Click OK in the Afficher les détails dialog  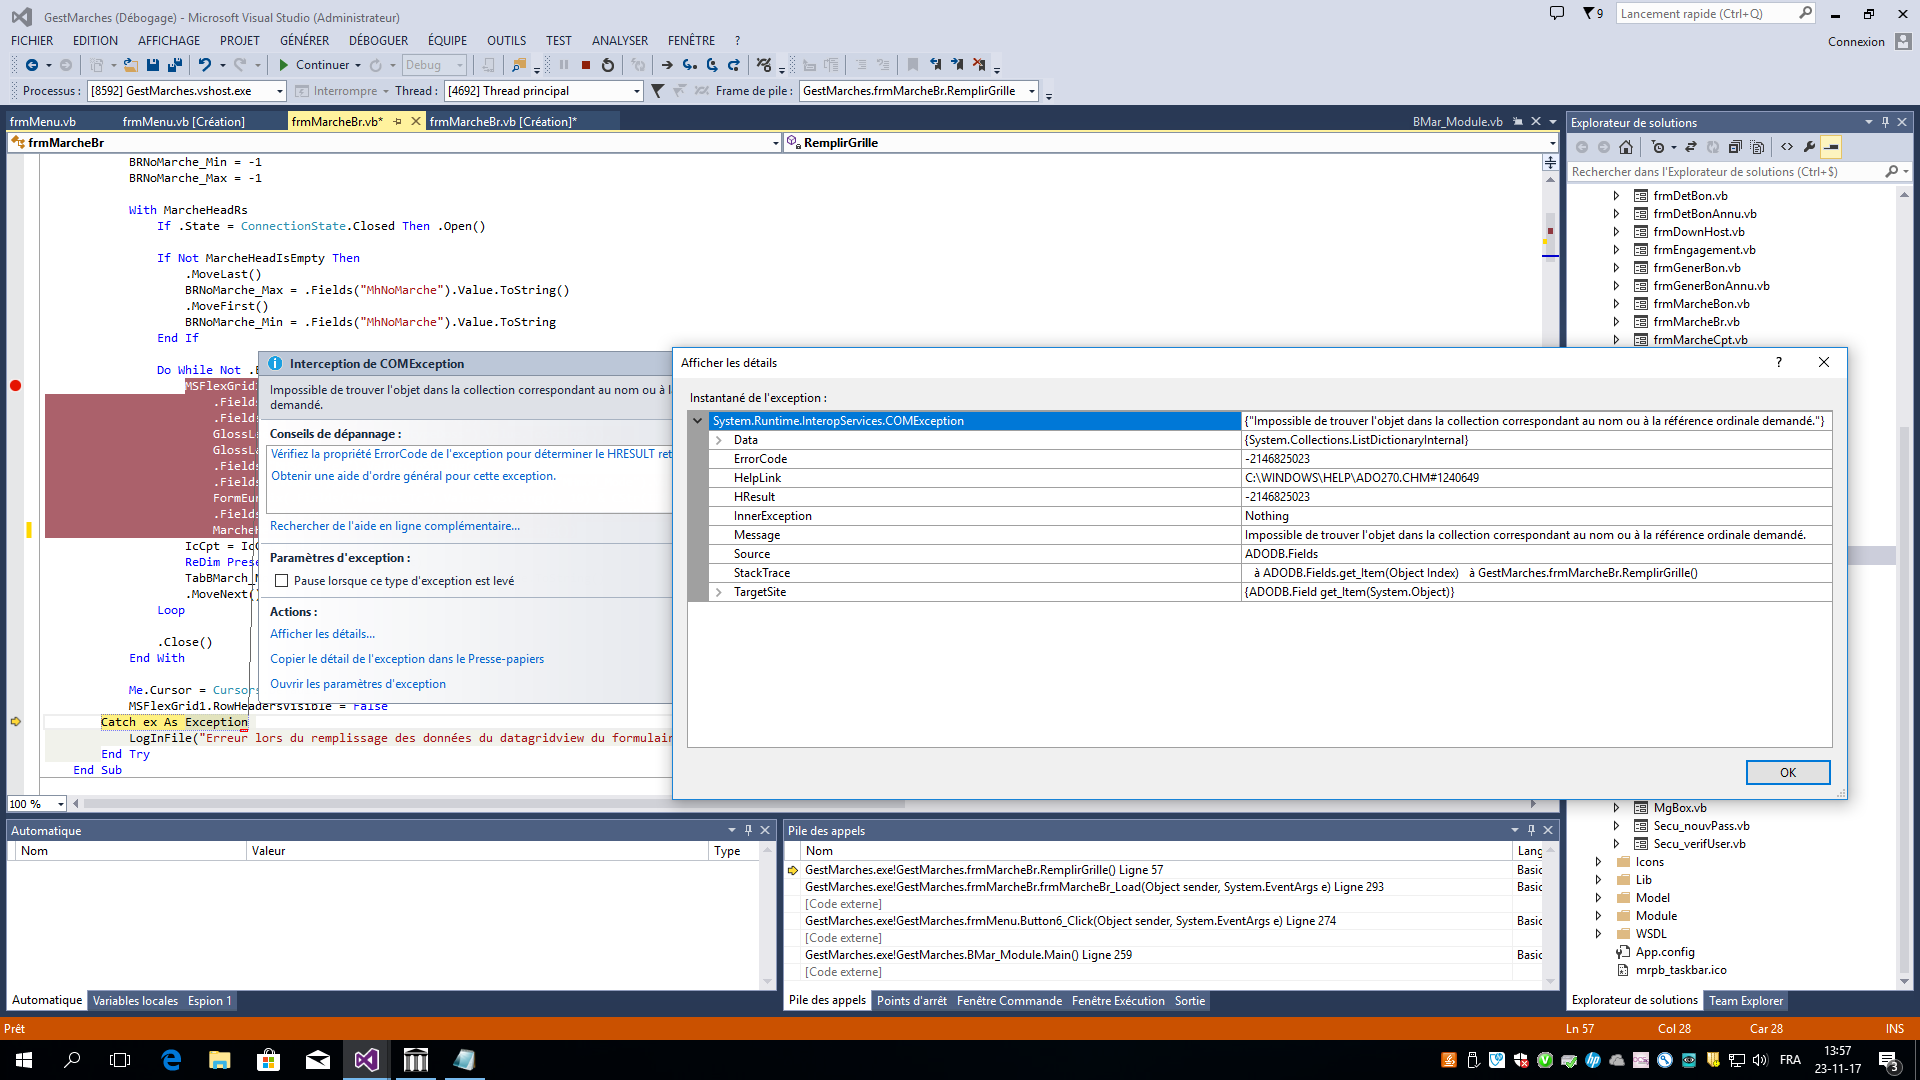(x=1788, y=773)
